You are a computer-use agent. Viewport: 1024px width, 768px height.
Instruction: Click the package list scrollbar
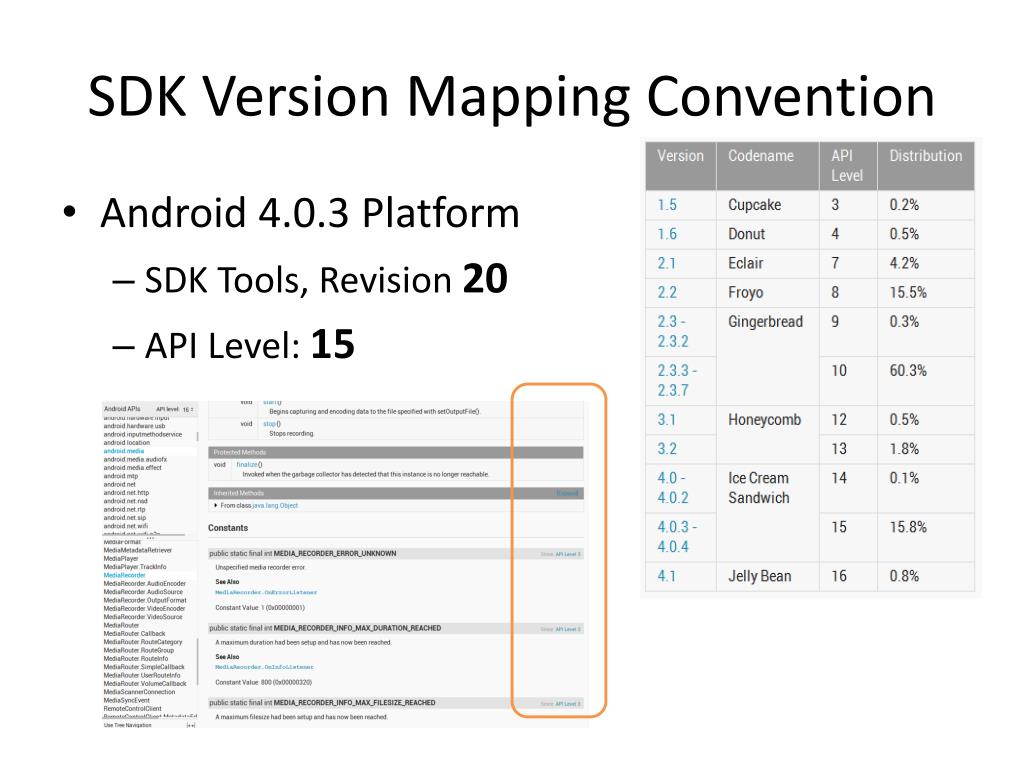click(197, 437)
